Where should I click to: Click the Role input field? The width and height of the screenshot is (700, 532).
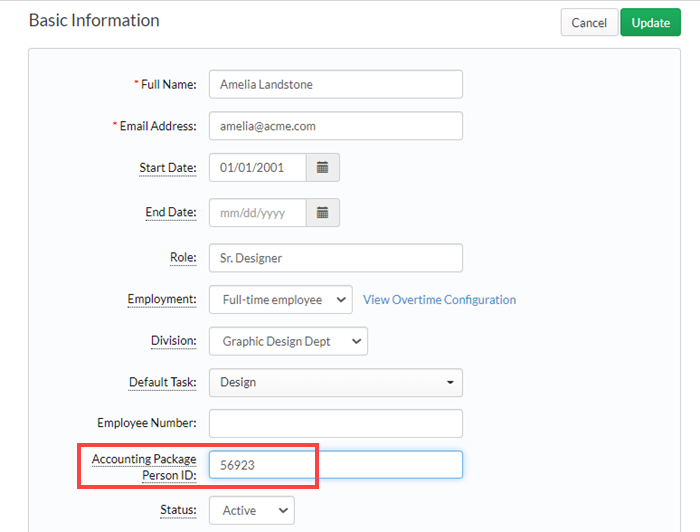(336, 258)
